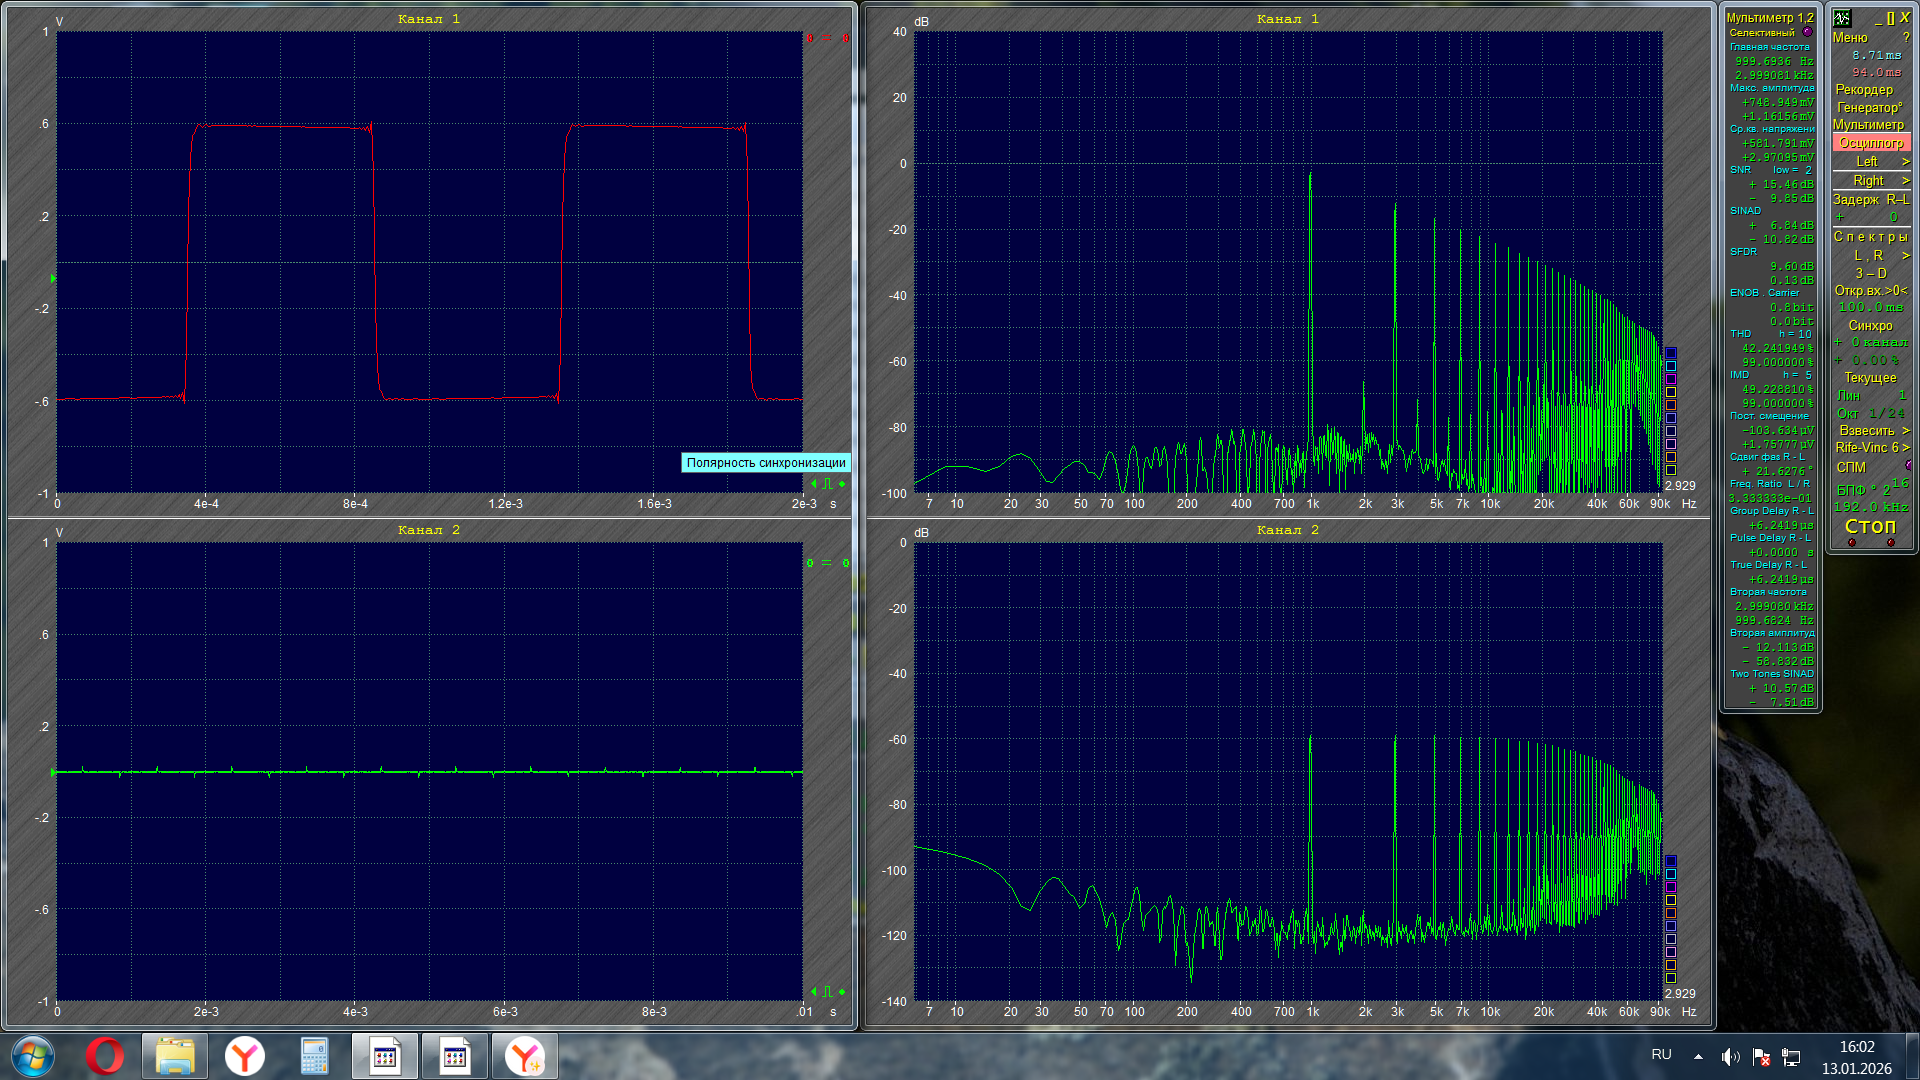The image size is (1920, 1080).
Task: Click Channel 2 oscilloscope sync pulse icon
Action: [827, 992]
